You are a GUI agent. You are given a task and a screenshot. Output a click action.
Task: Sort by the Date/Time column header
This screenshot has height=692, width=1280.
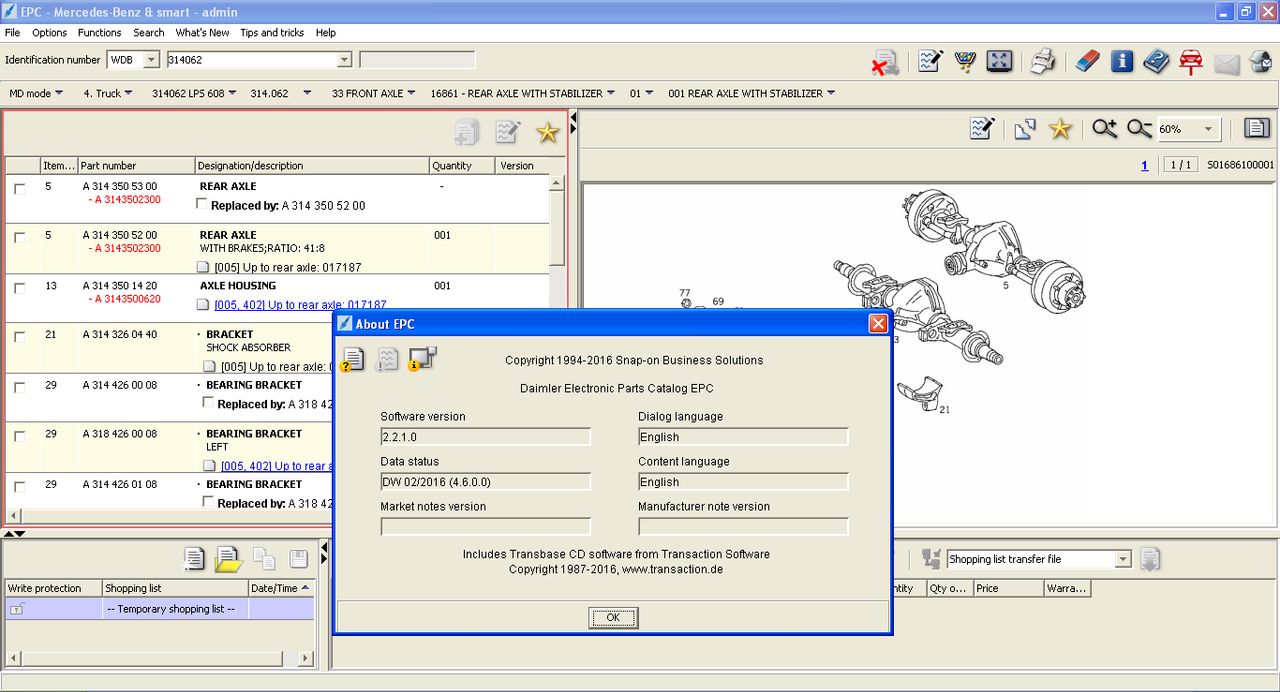tap(281, 588)
